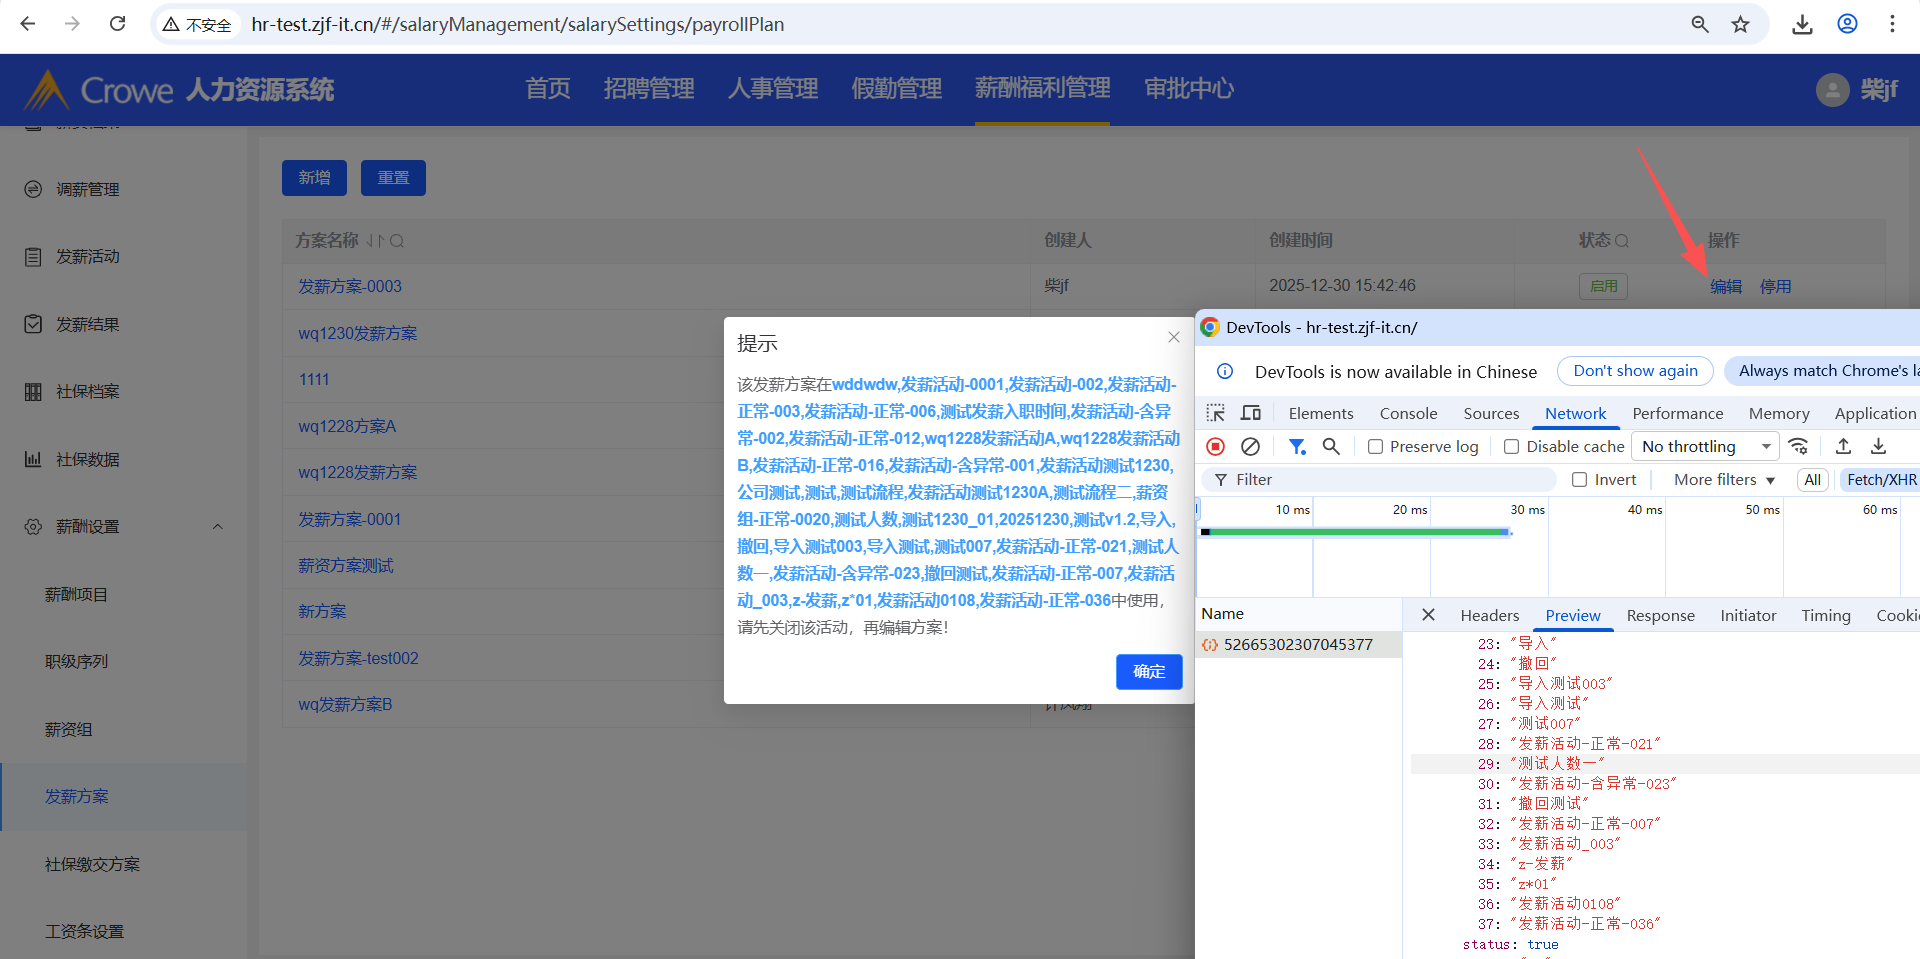This screenshot has width=1920, height=959.
Task: Stop recording the network log
Action: [x=1216, y=447]
